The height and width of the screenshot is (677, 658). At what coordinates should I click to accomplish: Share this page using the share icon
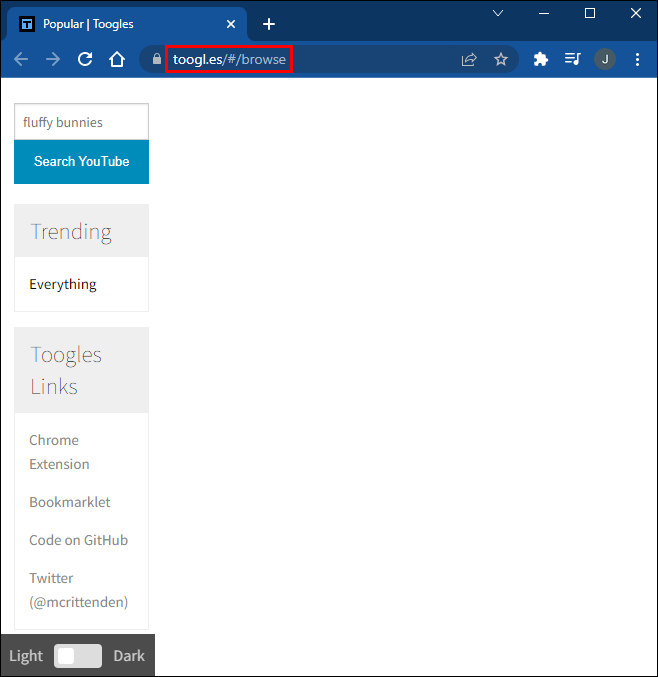[x=469, y=59]
